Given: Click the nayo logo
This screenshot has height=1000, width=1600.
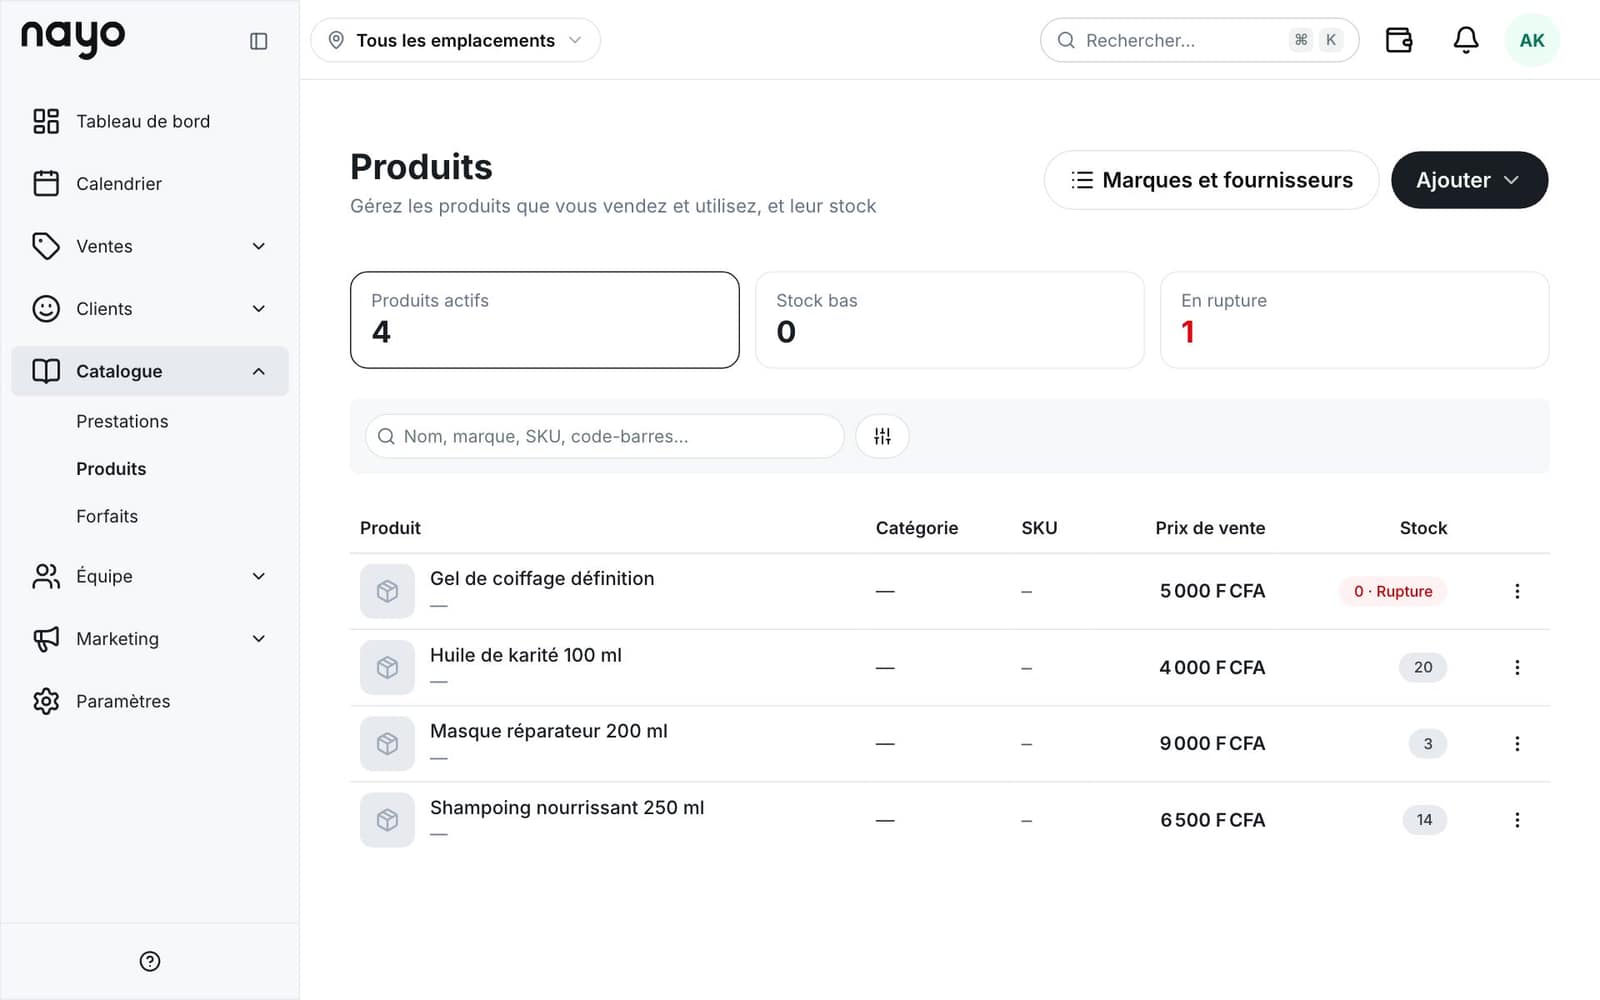Looking at the screenshot, I should pos(73,38).
